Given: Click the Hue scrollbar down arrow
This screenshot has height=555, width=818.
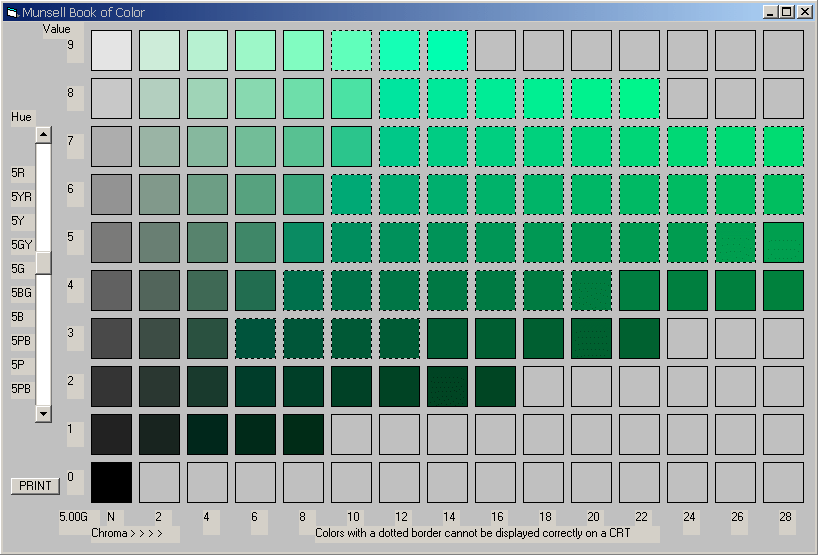Looking at the screenshot, I should click(x=43, y=414).
